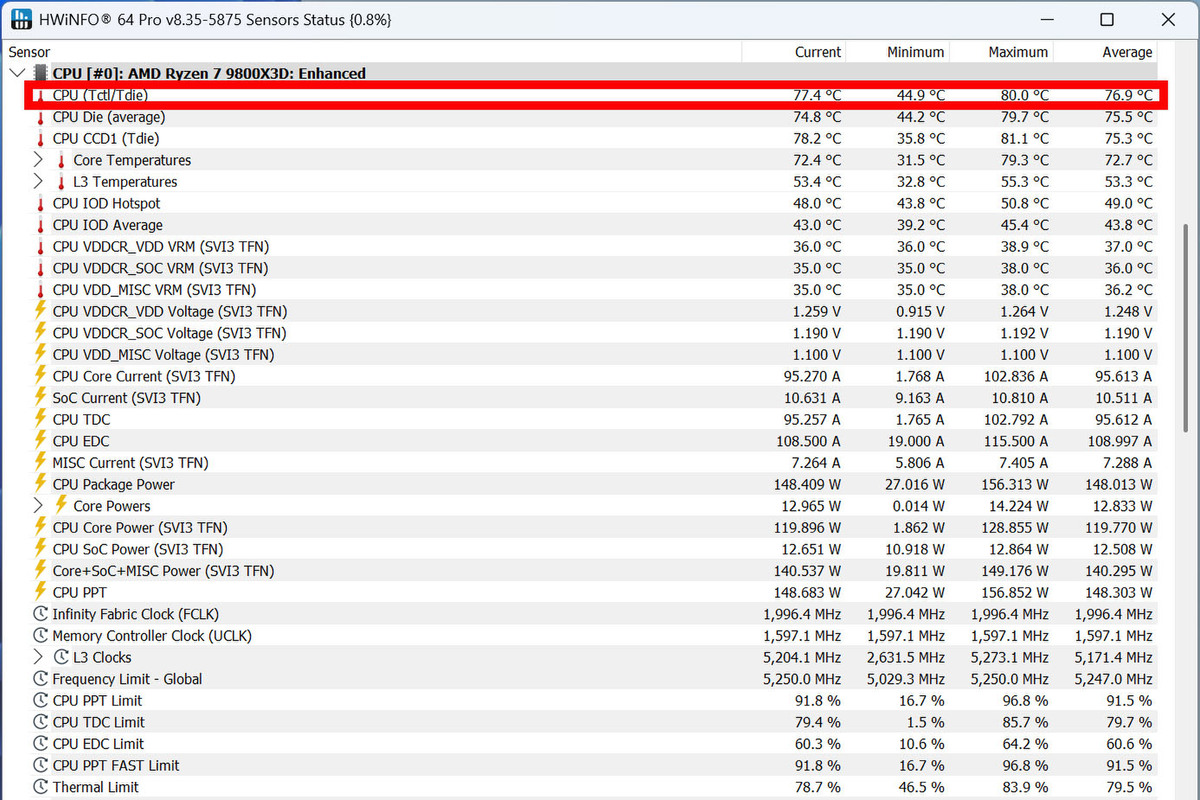The height and width of the screenshot is (800, 1200).
Task: Click the thermometer icon next to Core Temperatures
Action: [61, 160]
